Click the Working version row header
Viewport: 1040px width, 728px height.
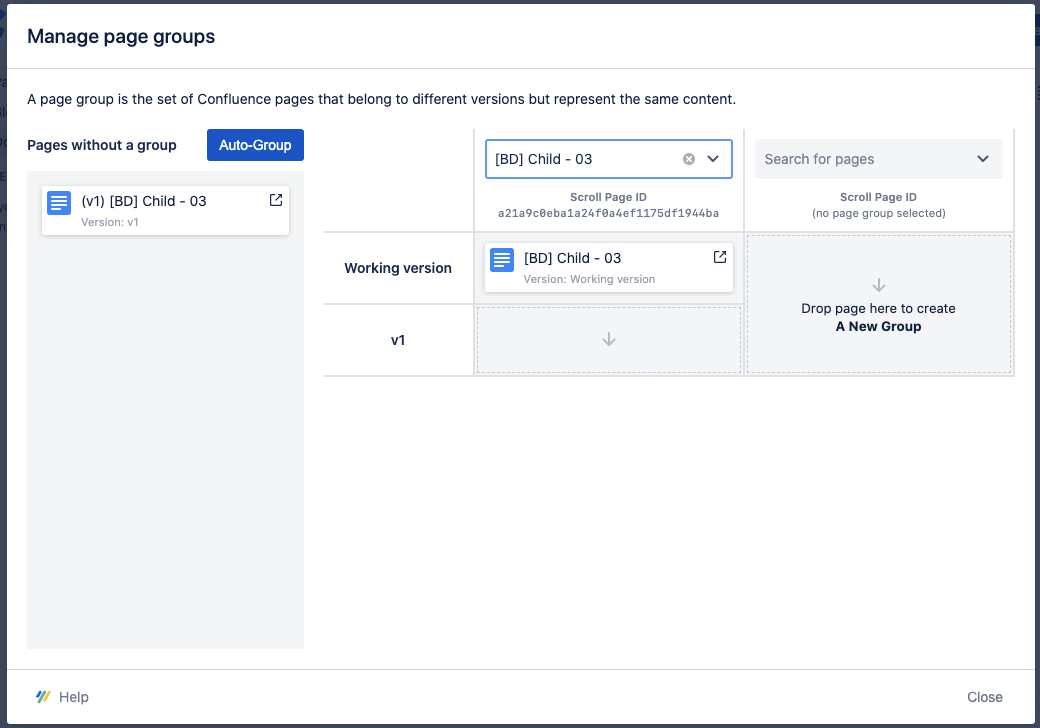(x=398, y=268)
